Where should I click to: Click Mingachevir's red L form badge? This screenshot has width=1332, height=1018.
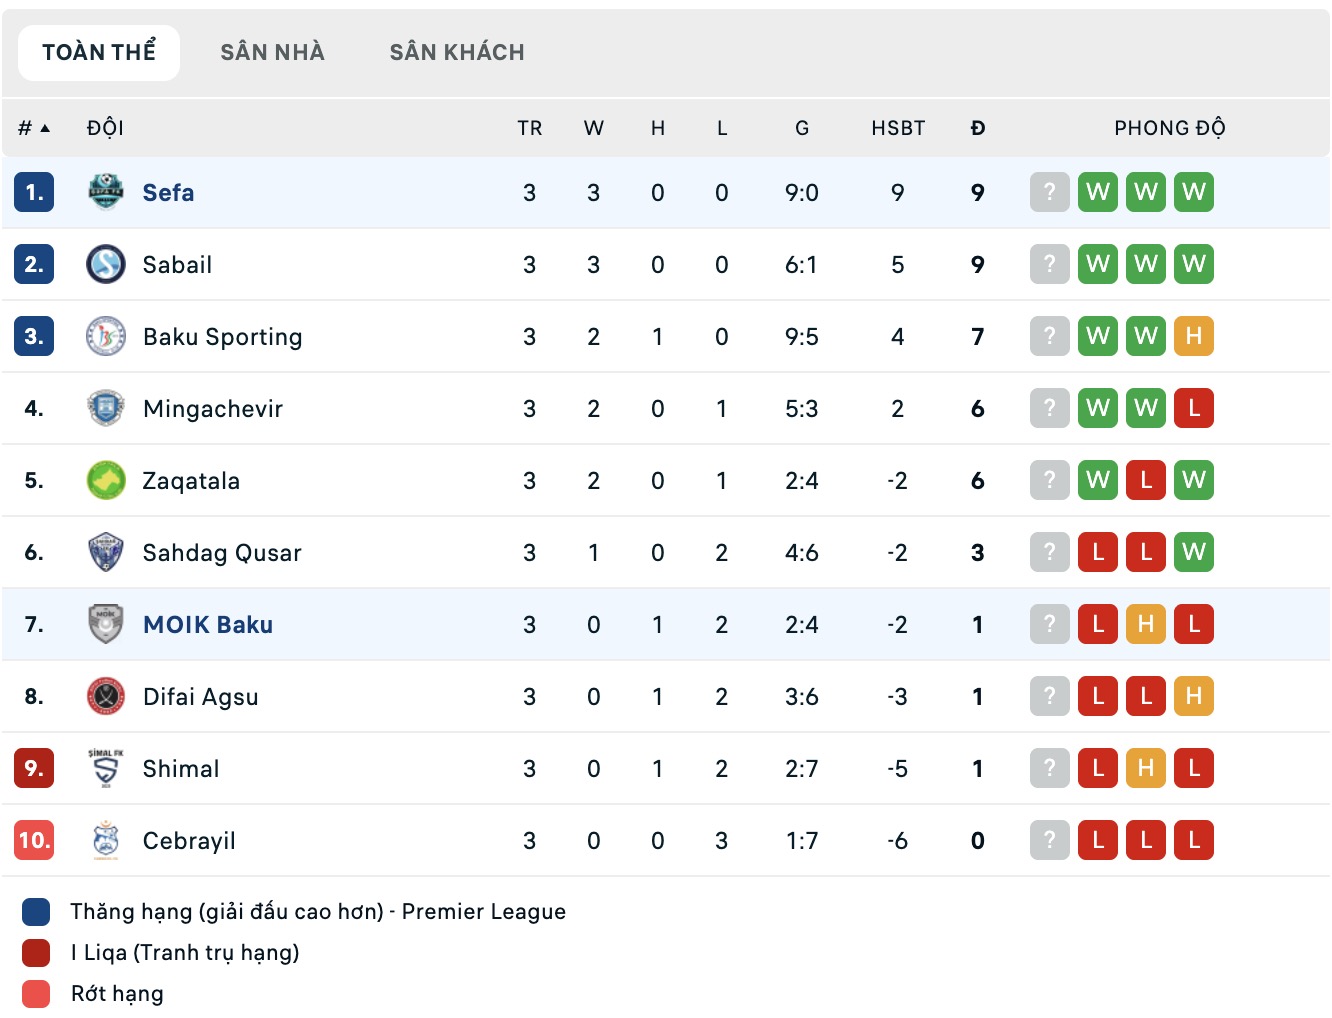(1193, 408)
